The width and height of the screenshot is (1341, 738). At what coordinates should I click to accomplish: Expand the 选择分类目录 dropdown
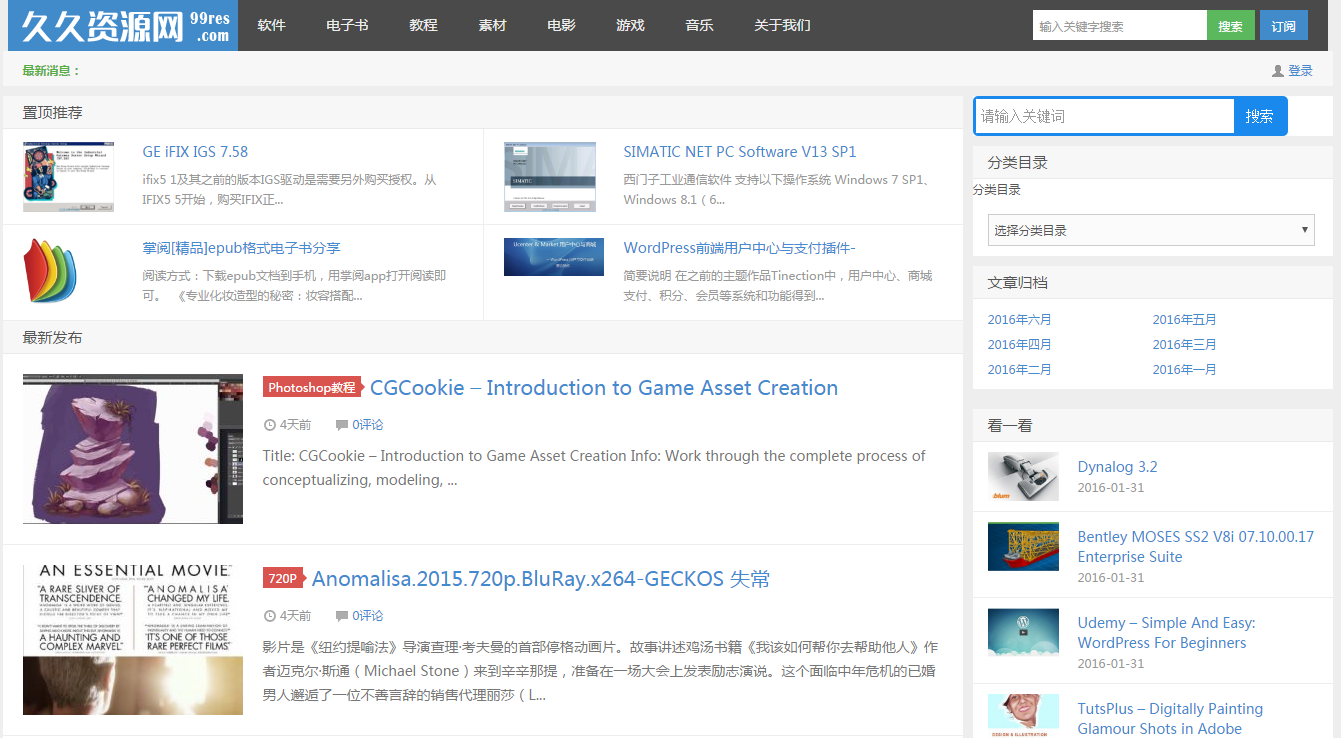tap(1150, 230)
